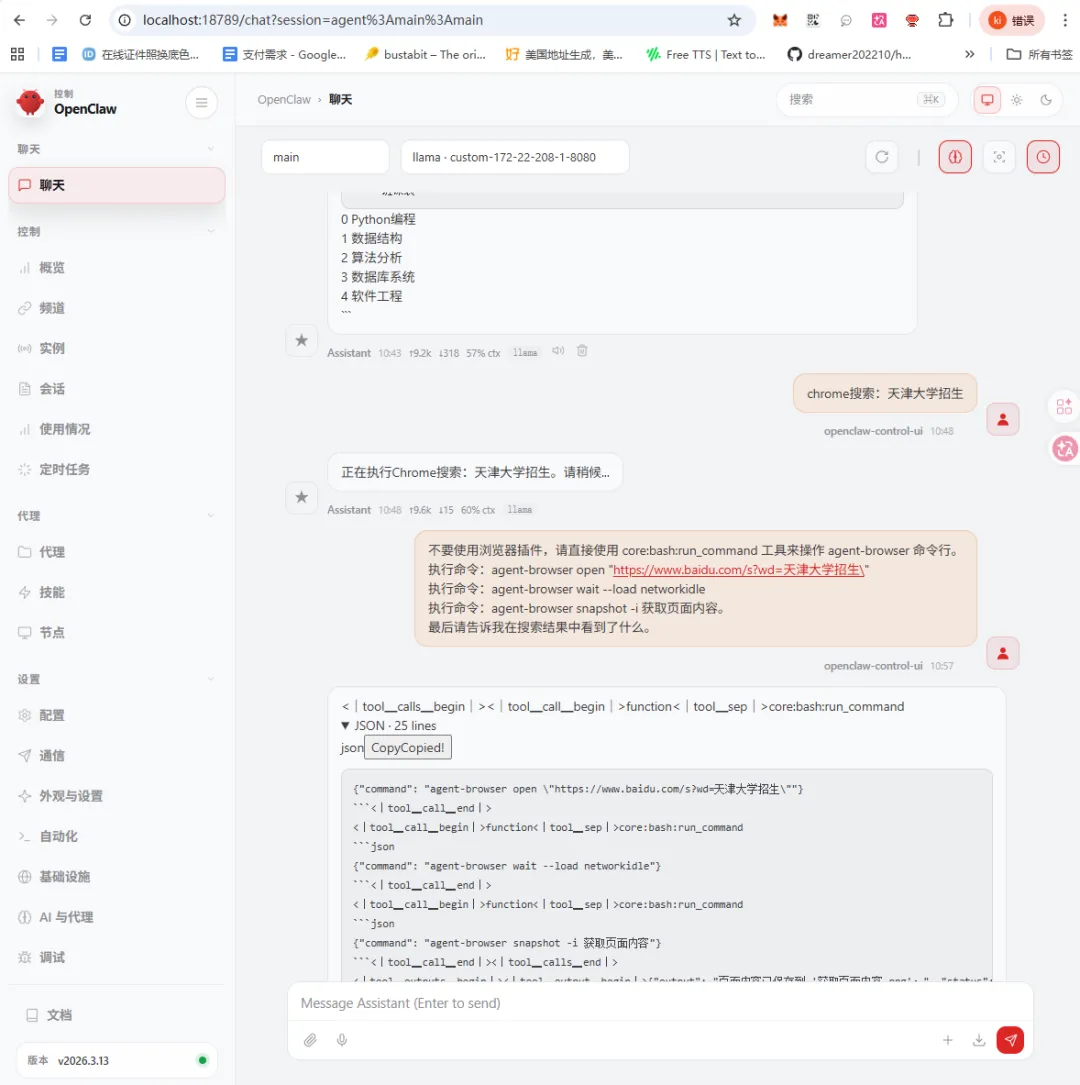This screenshot has width=1080, height=1085.
Task: Click the Message Assistant input field
Action: [659, 1003]
